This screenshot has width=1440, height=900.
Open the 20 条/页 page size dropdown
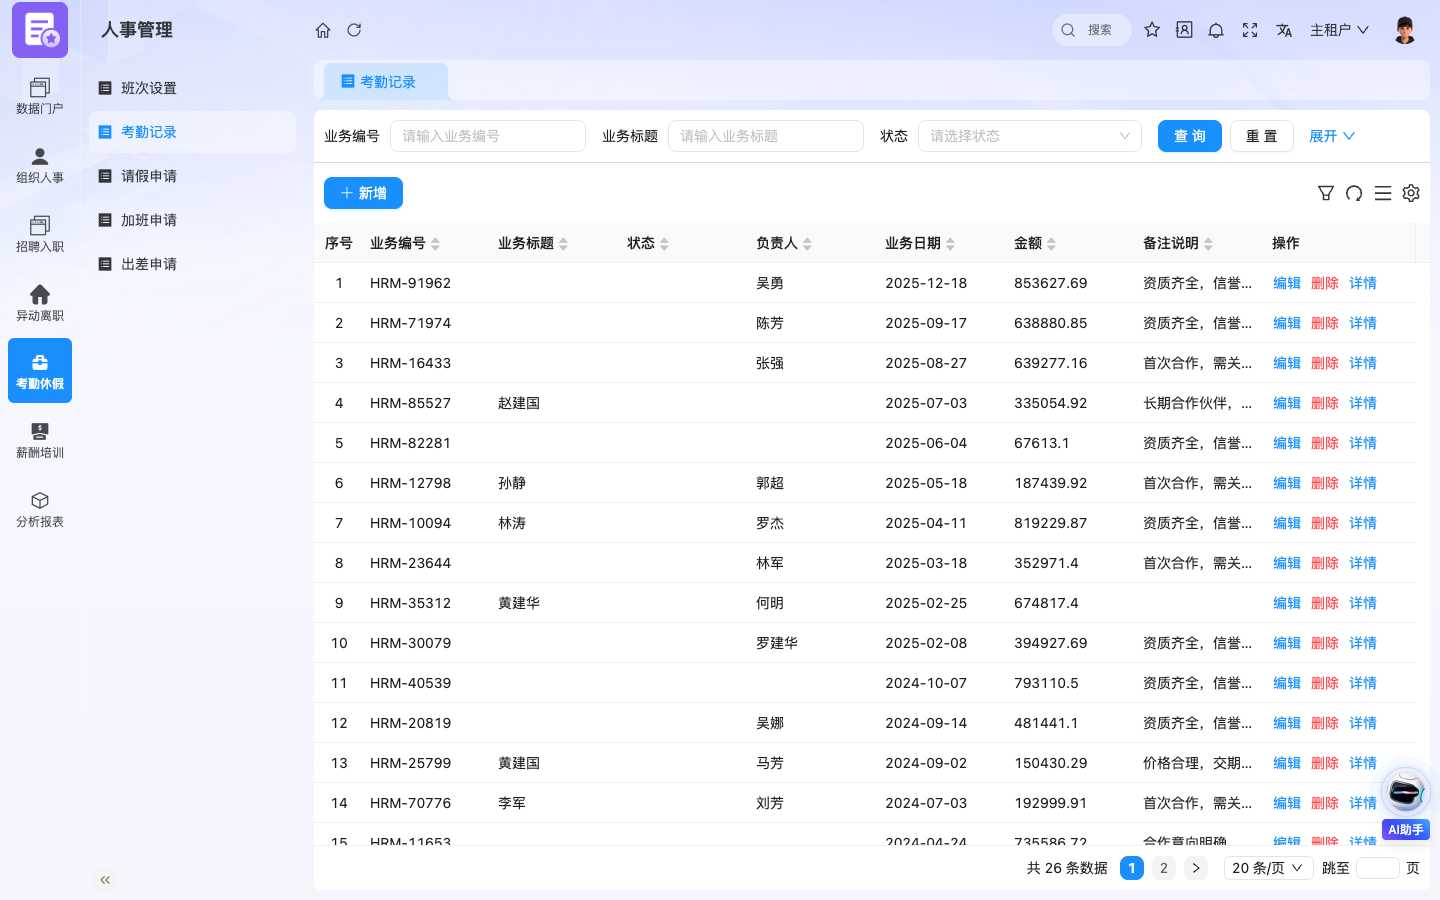(1269, 868)
